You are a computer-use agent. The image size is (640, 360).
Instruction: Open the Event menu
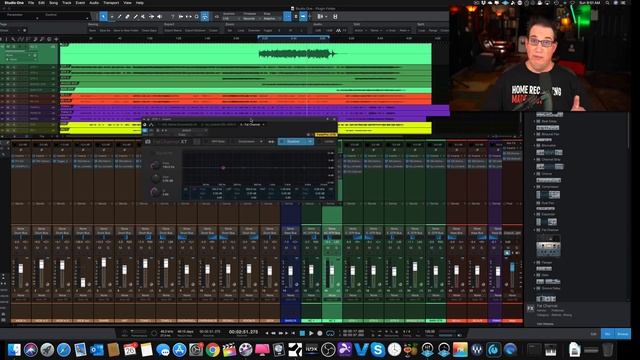point(80,3)
